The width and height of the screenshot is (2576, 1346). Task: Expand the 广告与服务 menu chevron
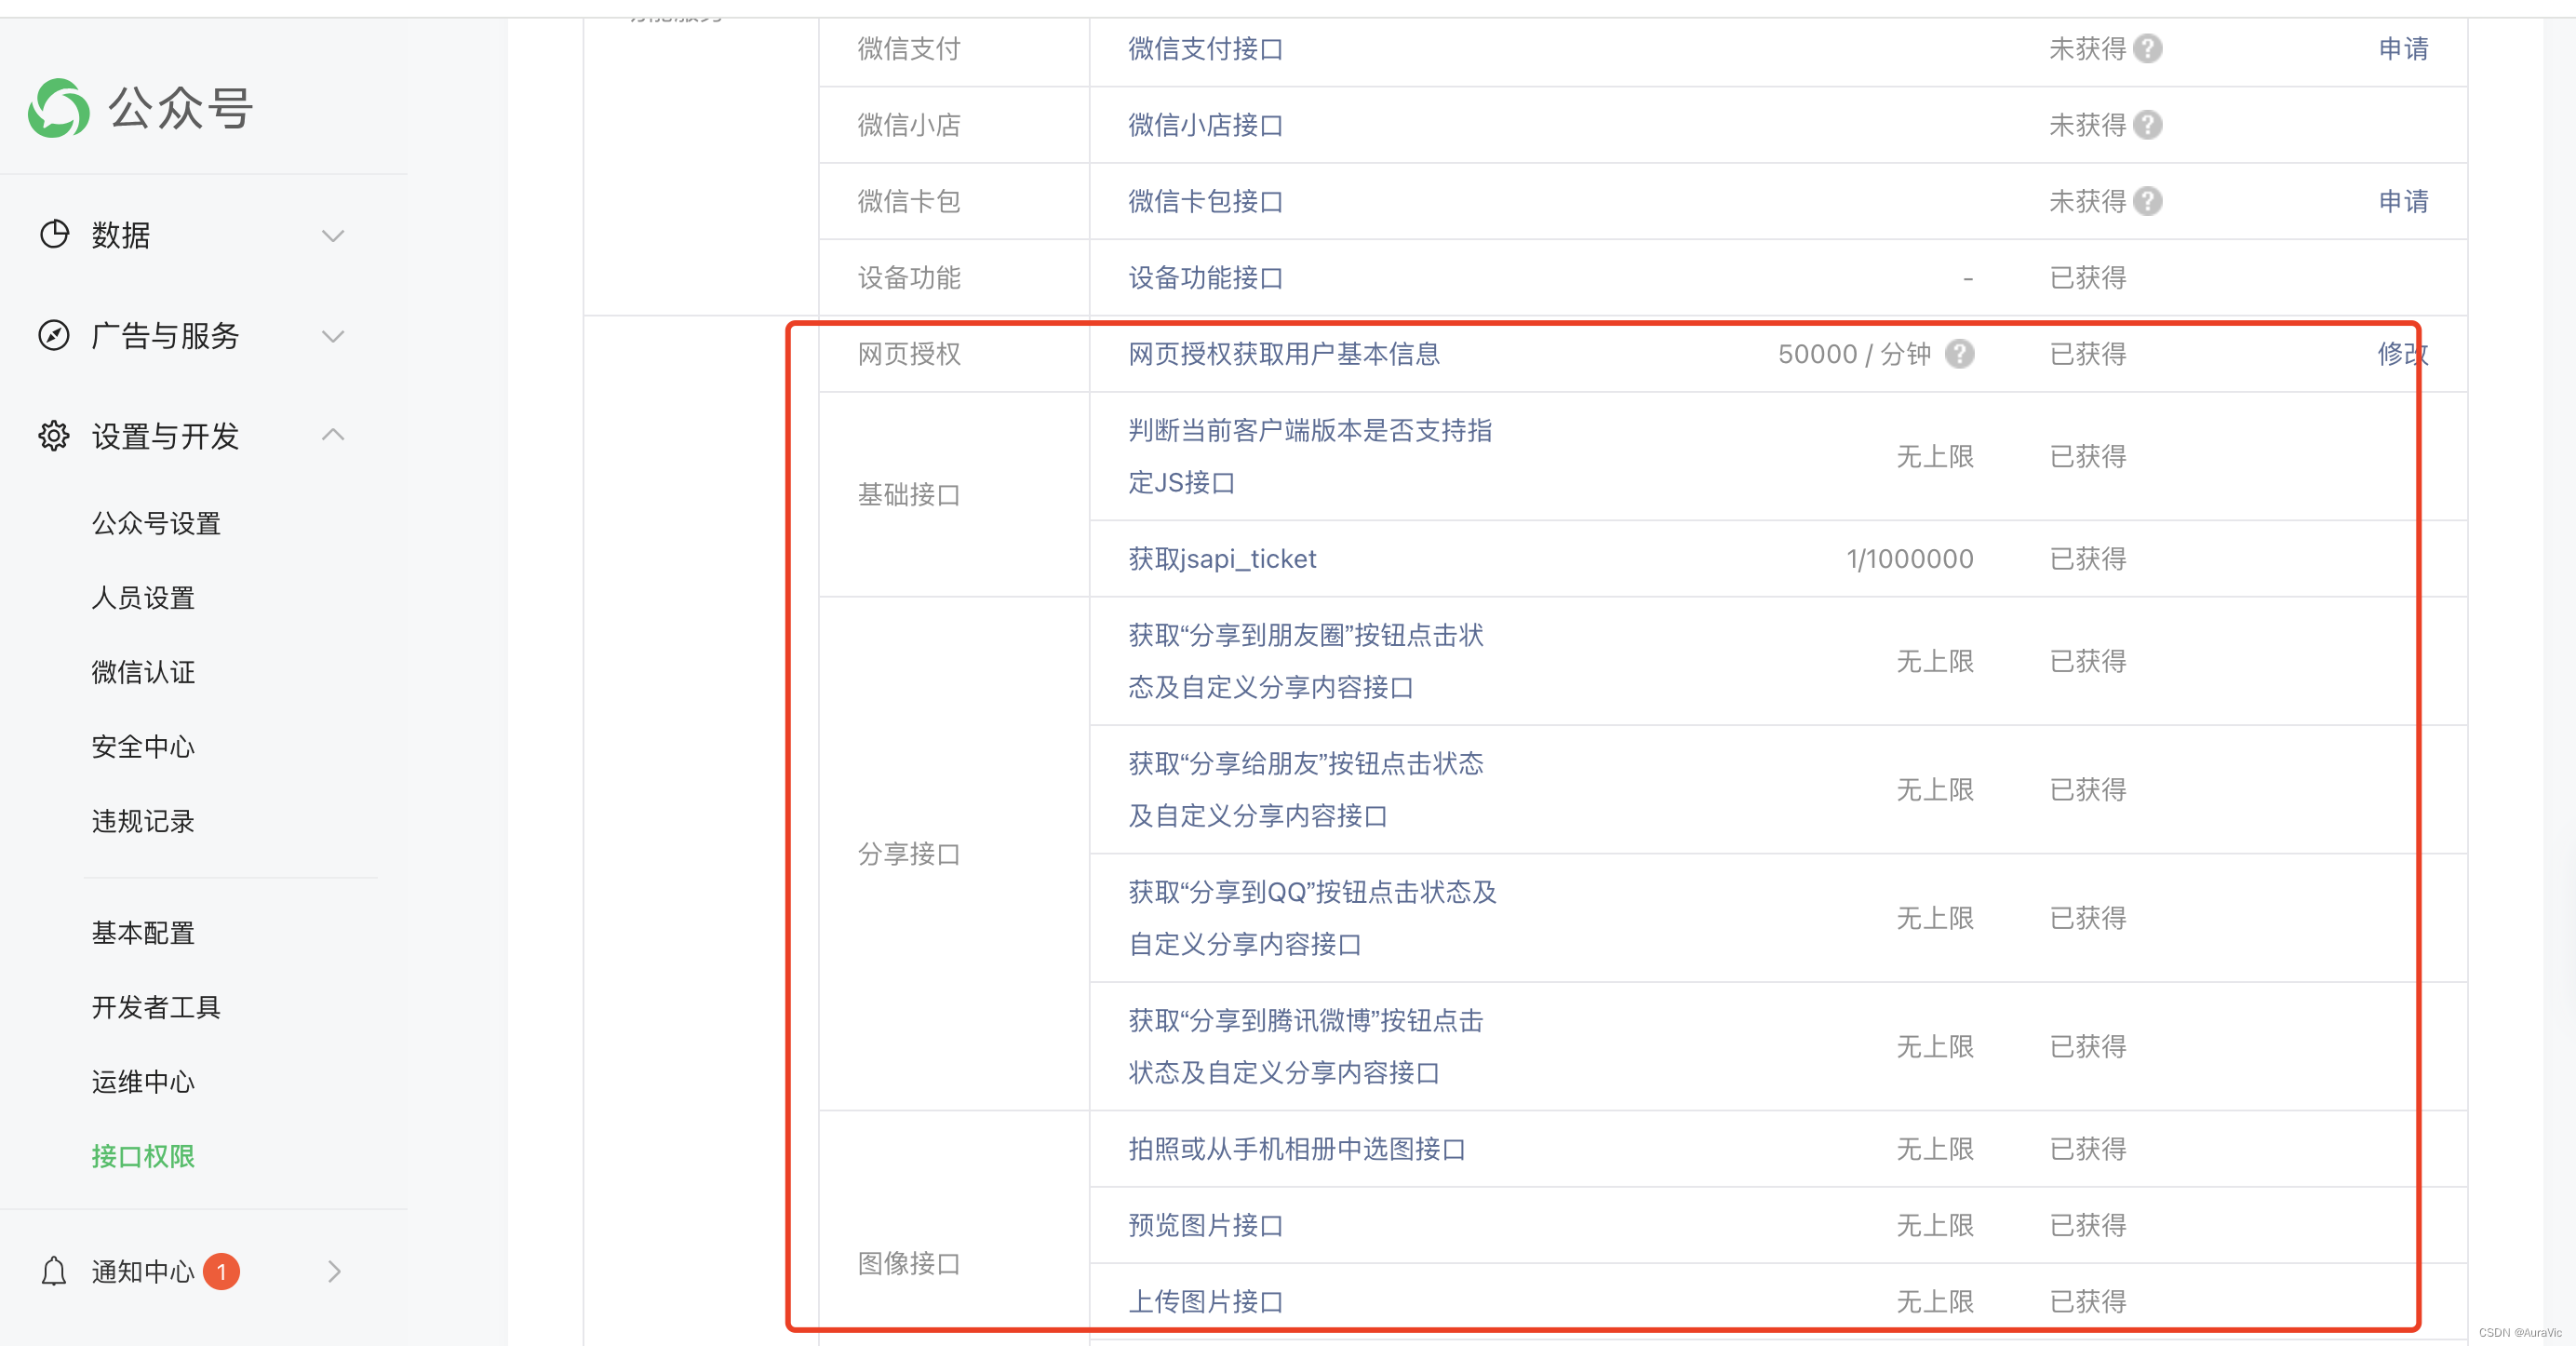pyautogui.click(x=333, y=336)
